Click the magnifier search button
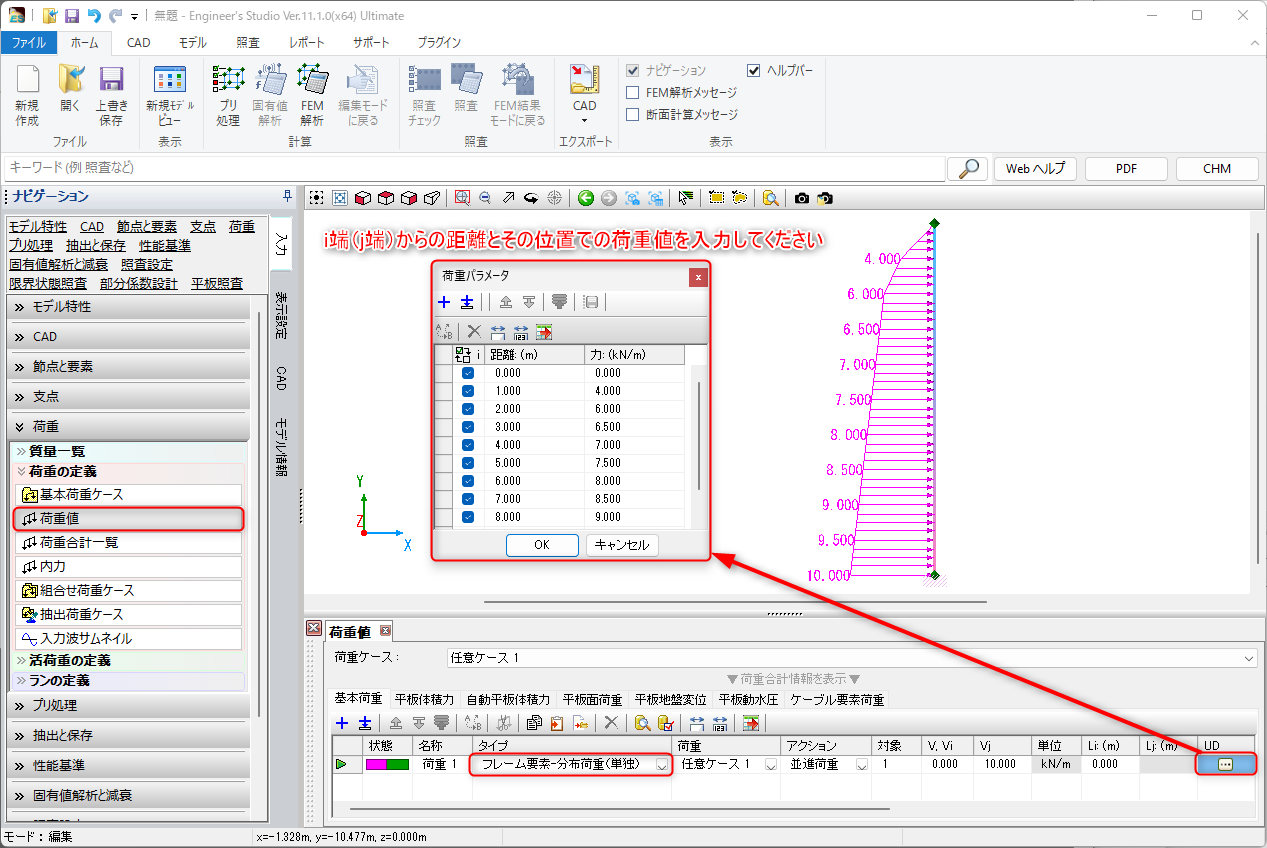The image size is (1267, 848). point(967,169)
